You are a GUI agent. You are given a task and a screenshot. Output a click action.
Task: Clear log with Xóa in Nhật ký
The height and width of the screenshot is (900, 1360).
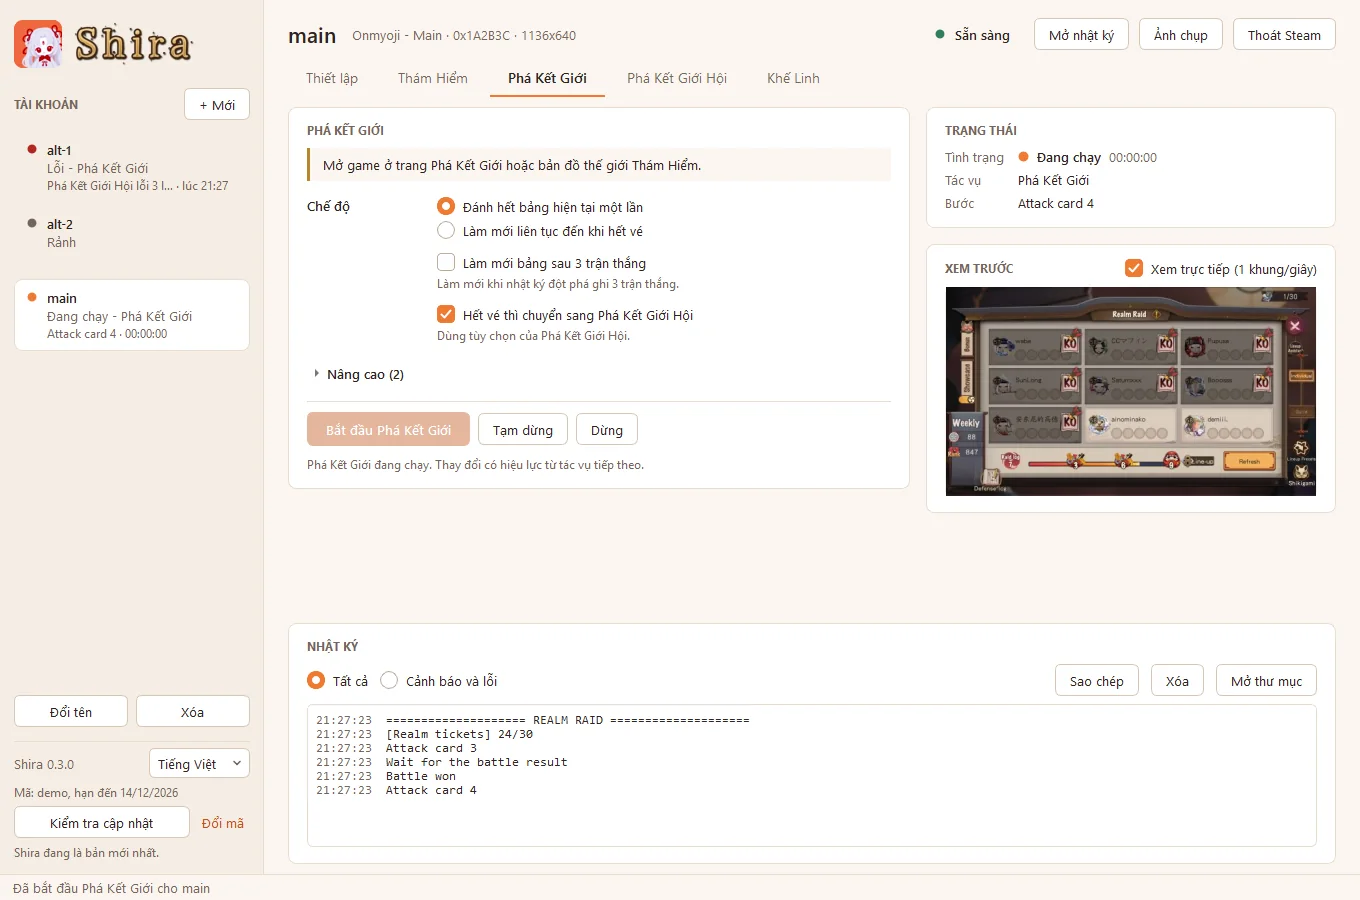click(x=1178, y=681)
